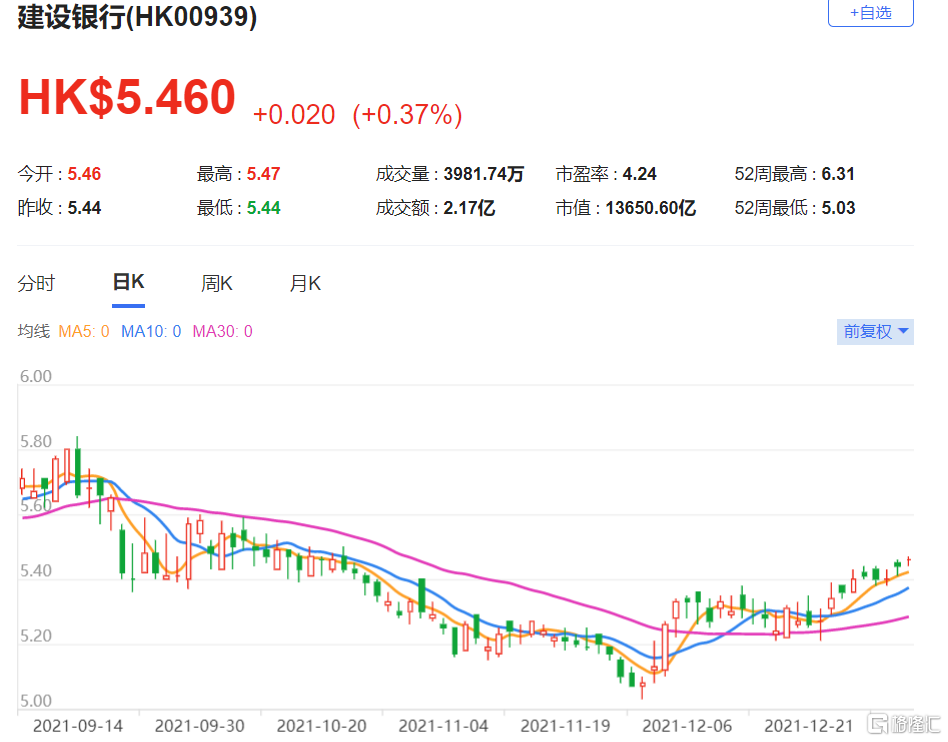Click the MA30 indicator label

(x=222, y=331)
